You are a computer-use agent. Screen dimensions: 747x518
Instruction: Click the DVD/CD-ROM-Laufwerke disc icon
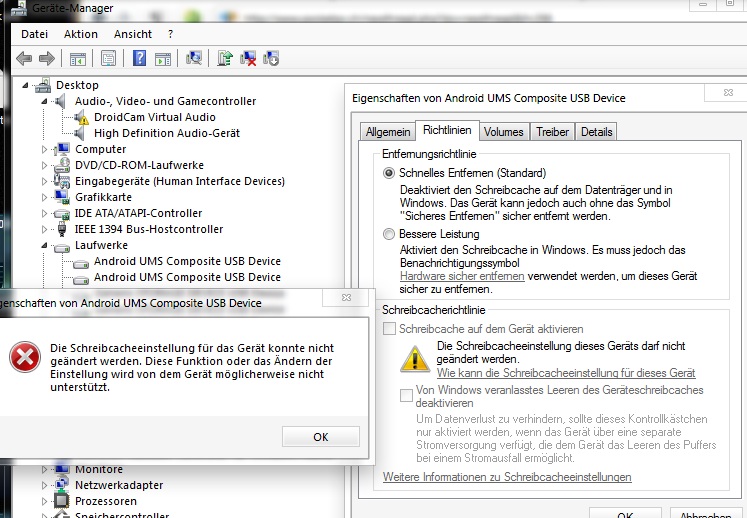pos(62,165)
